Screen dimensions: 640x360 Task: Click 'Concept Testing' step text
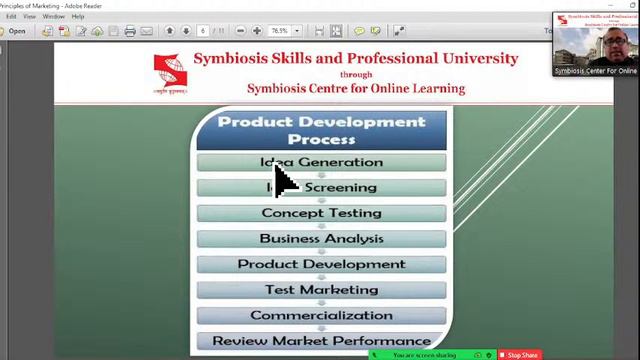pyautogui.click(x=322, y=213)
